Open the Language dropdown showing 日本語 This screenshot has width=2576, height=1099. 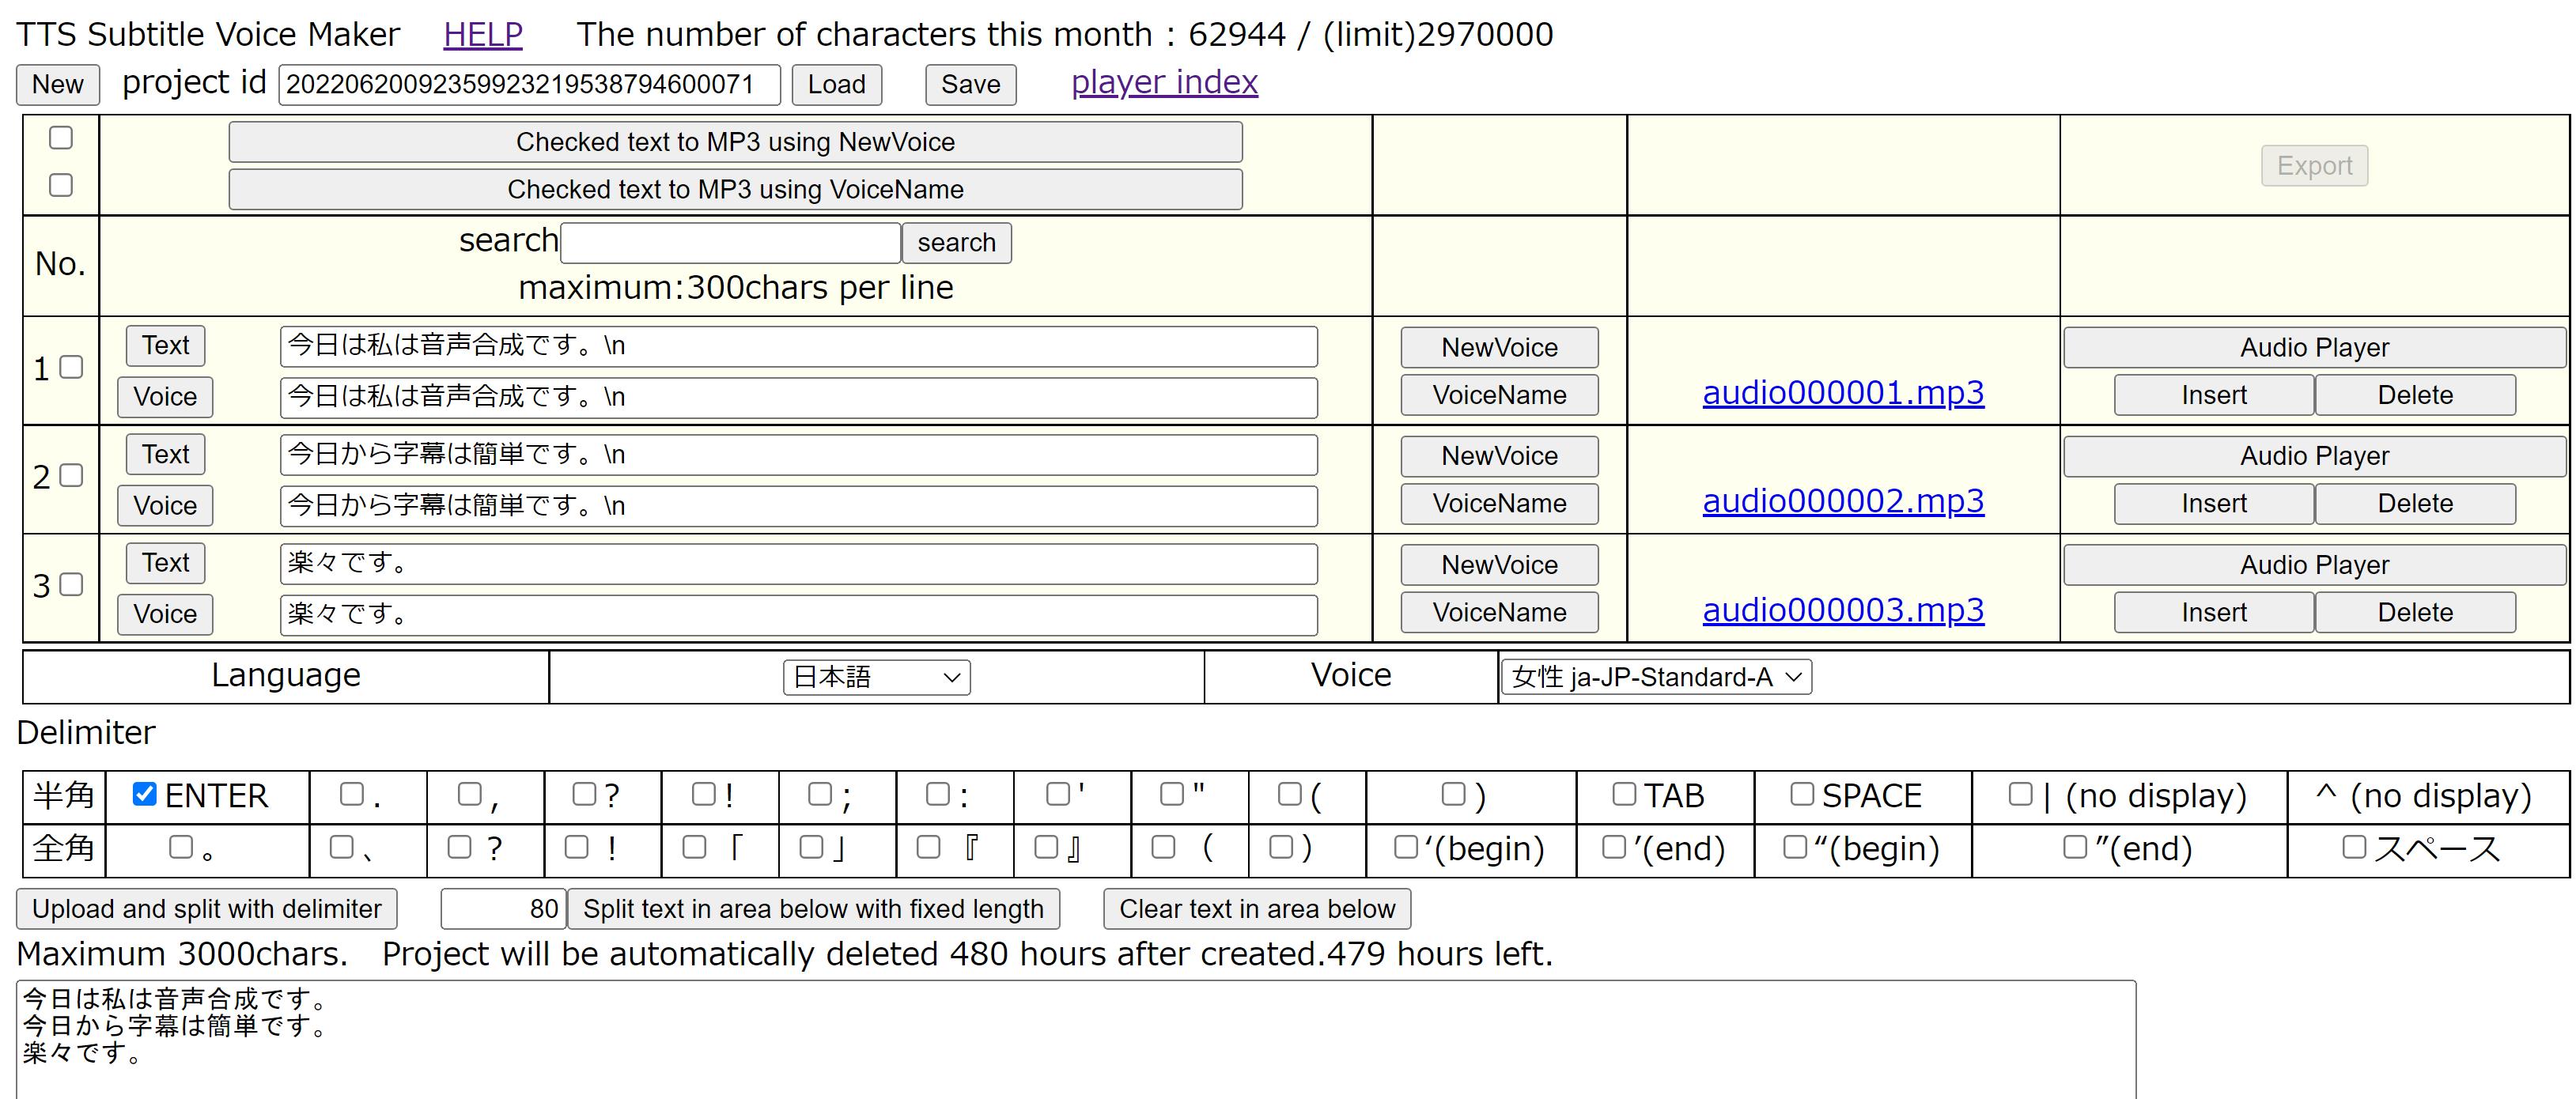(x=876, y=677)
